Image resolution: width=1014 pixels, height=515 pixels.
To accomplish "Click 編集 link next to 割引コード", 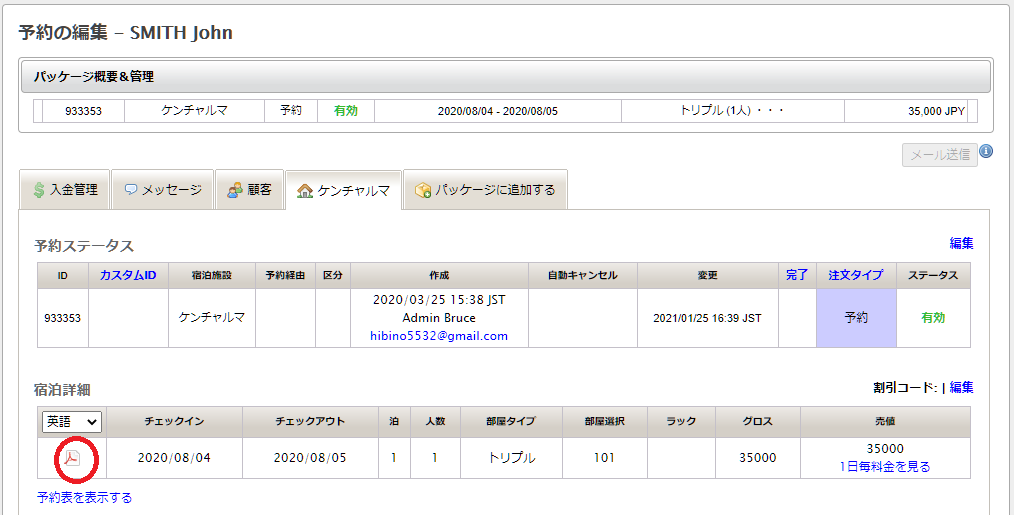I will (961, 387).
